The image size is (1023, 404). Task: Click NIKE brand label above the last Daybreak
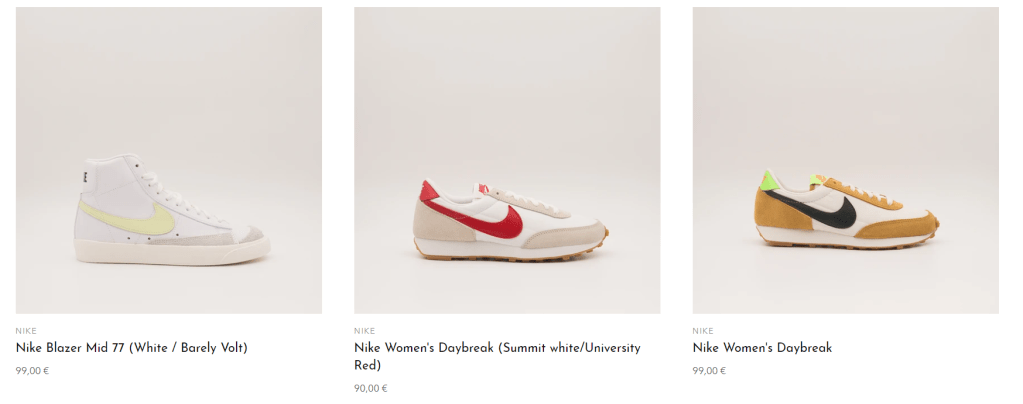pos(703,331)
